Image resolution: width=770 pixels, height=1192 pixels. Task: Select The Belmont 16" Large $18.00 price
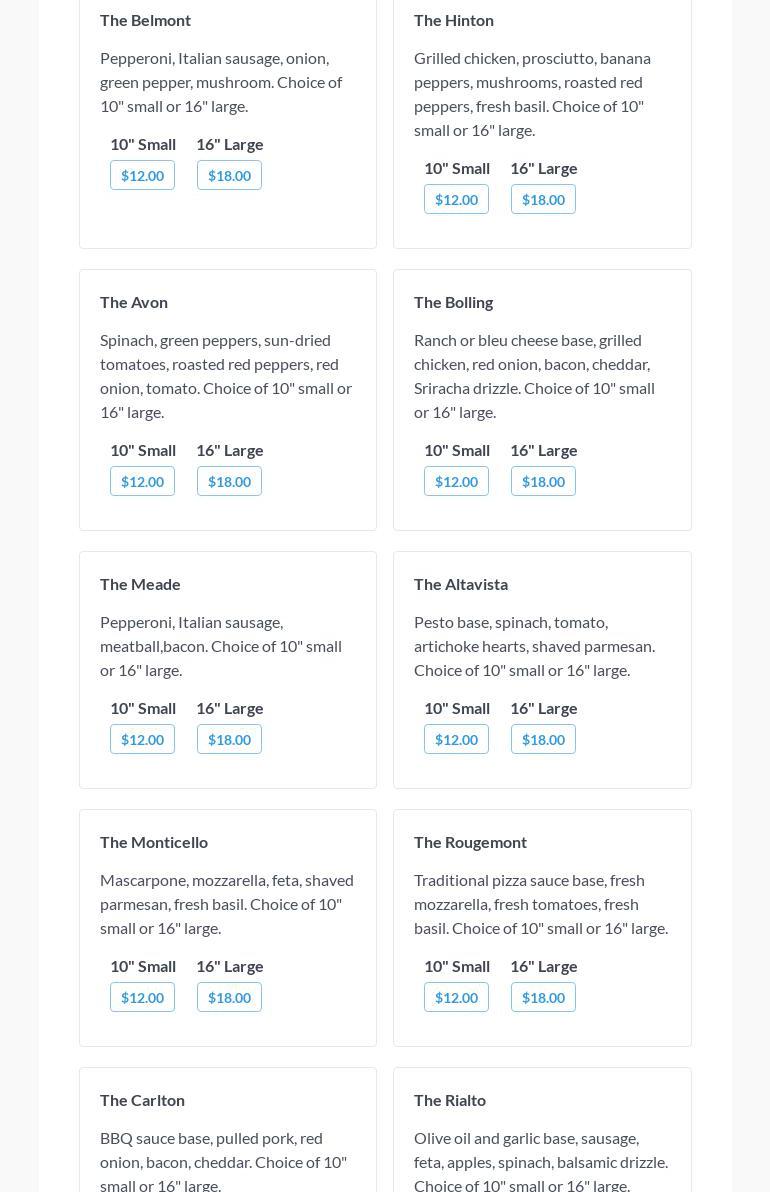[x=229, y=176]
